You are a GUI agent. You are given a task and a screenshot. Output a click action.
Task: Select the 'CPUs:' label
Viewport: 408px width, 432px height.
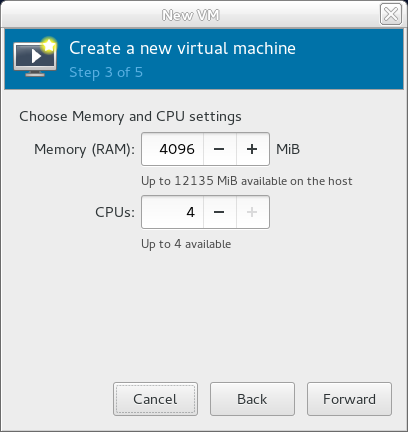(115, 212)
